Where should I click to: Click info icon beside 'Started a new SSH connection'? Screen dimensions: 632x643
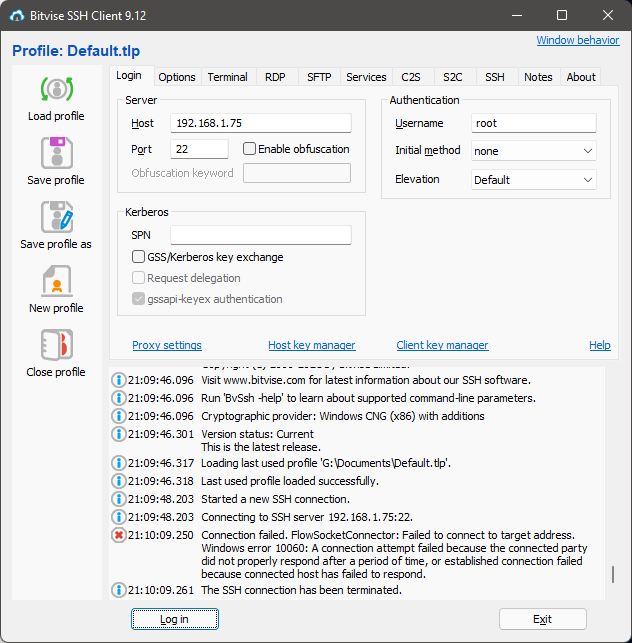click(119, 499)
